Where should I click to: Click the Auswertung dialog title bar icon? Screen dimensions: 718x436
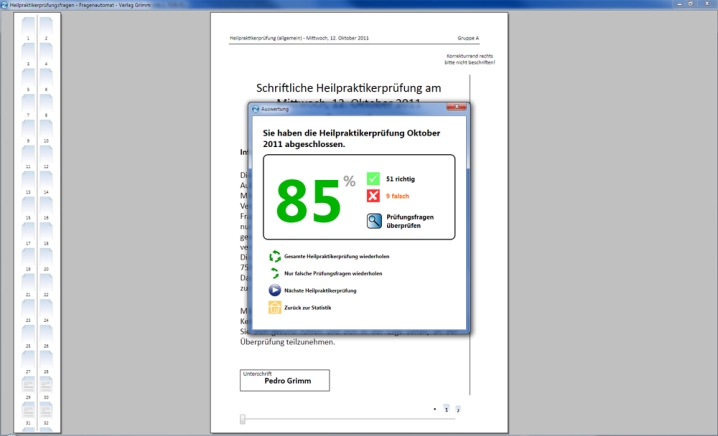256,108
